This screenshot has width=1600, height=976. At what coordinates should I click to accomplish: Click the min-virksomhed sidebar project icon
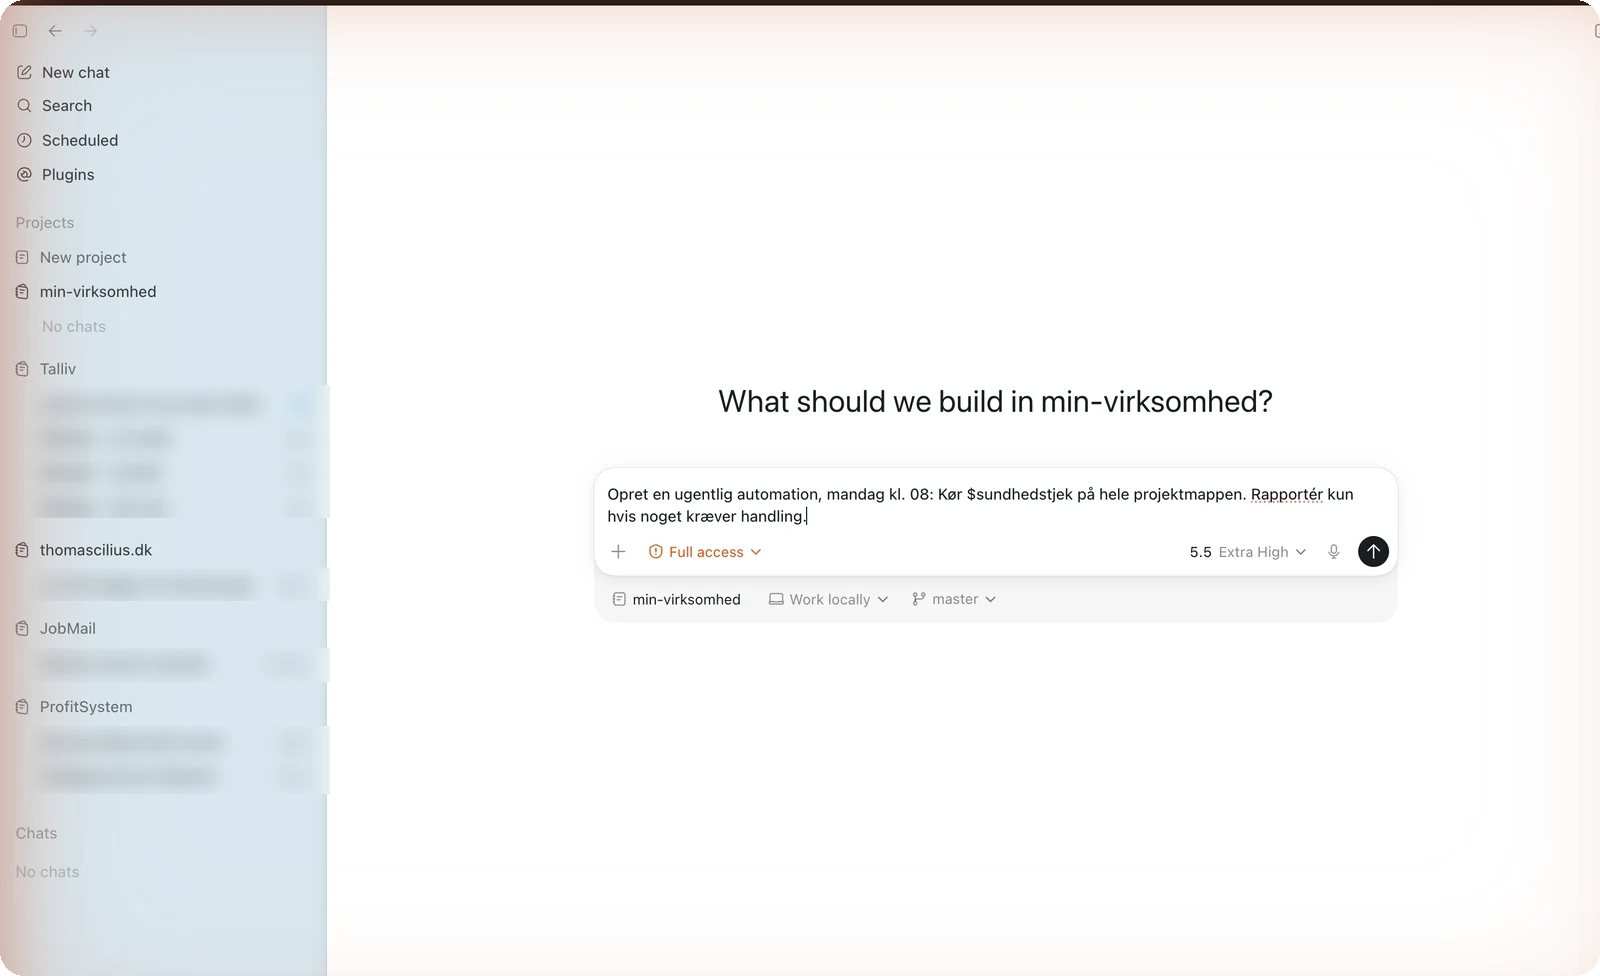pyautogui.click(x=22, y=292)
